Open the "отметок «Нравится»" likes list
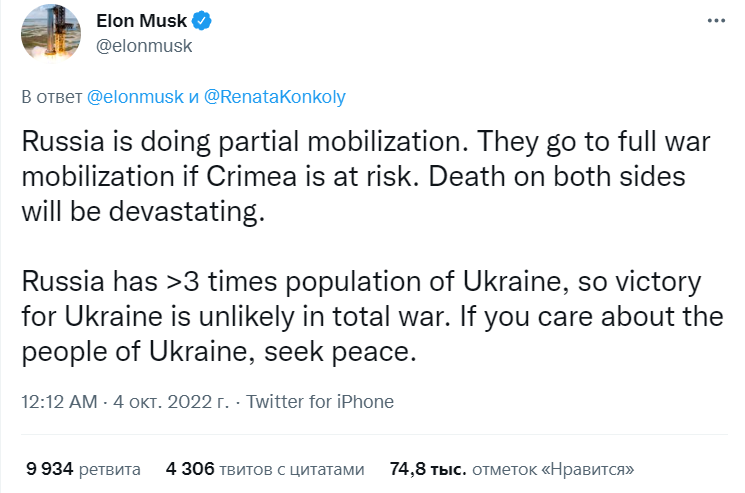The image size is (745, 493). pyautogui.click(x=556, y=468)
